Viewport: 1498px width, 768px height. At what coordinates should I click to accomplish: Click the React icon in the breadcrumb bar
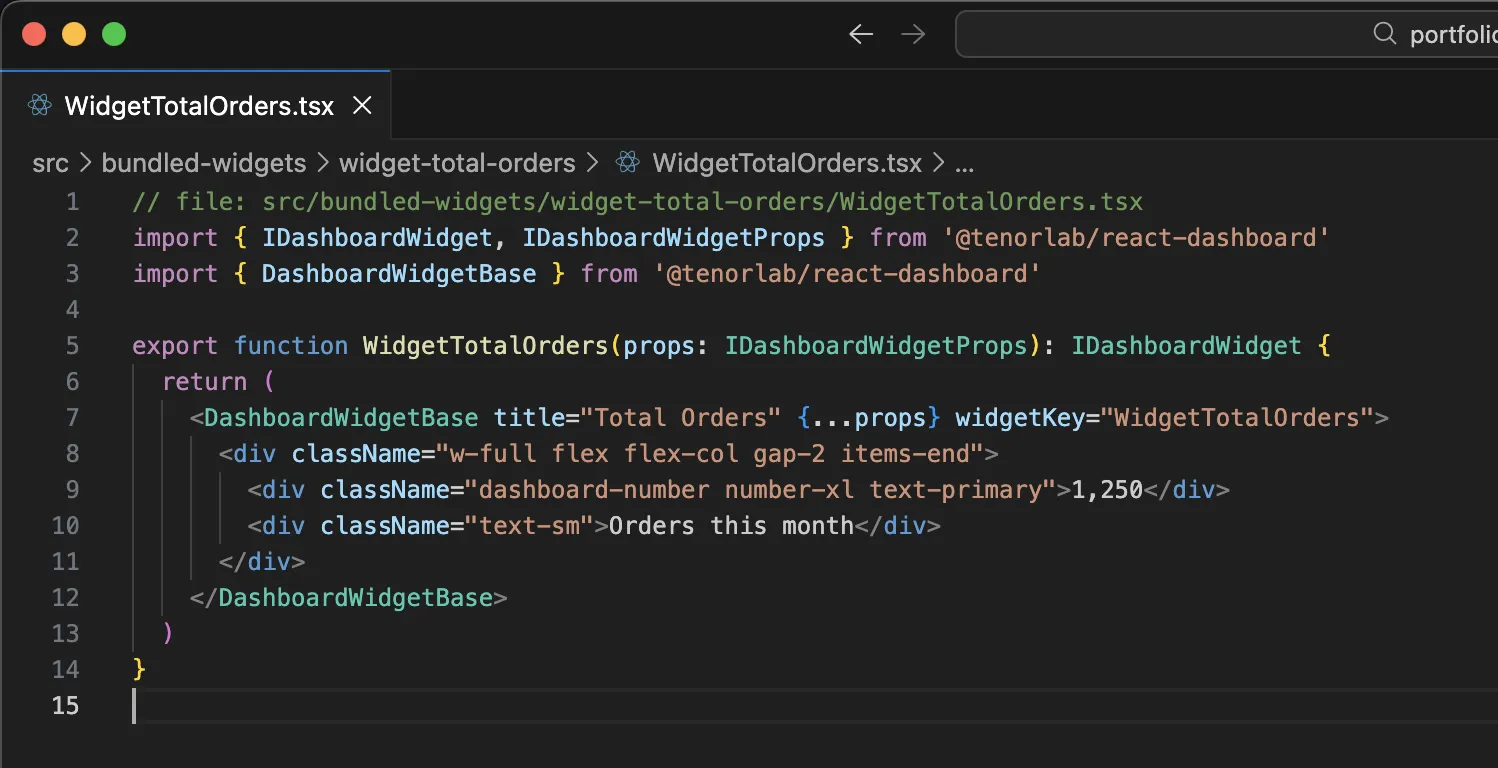(x=627, y=162)
